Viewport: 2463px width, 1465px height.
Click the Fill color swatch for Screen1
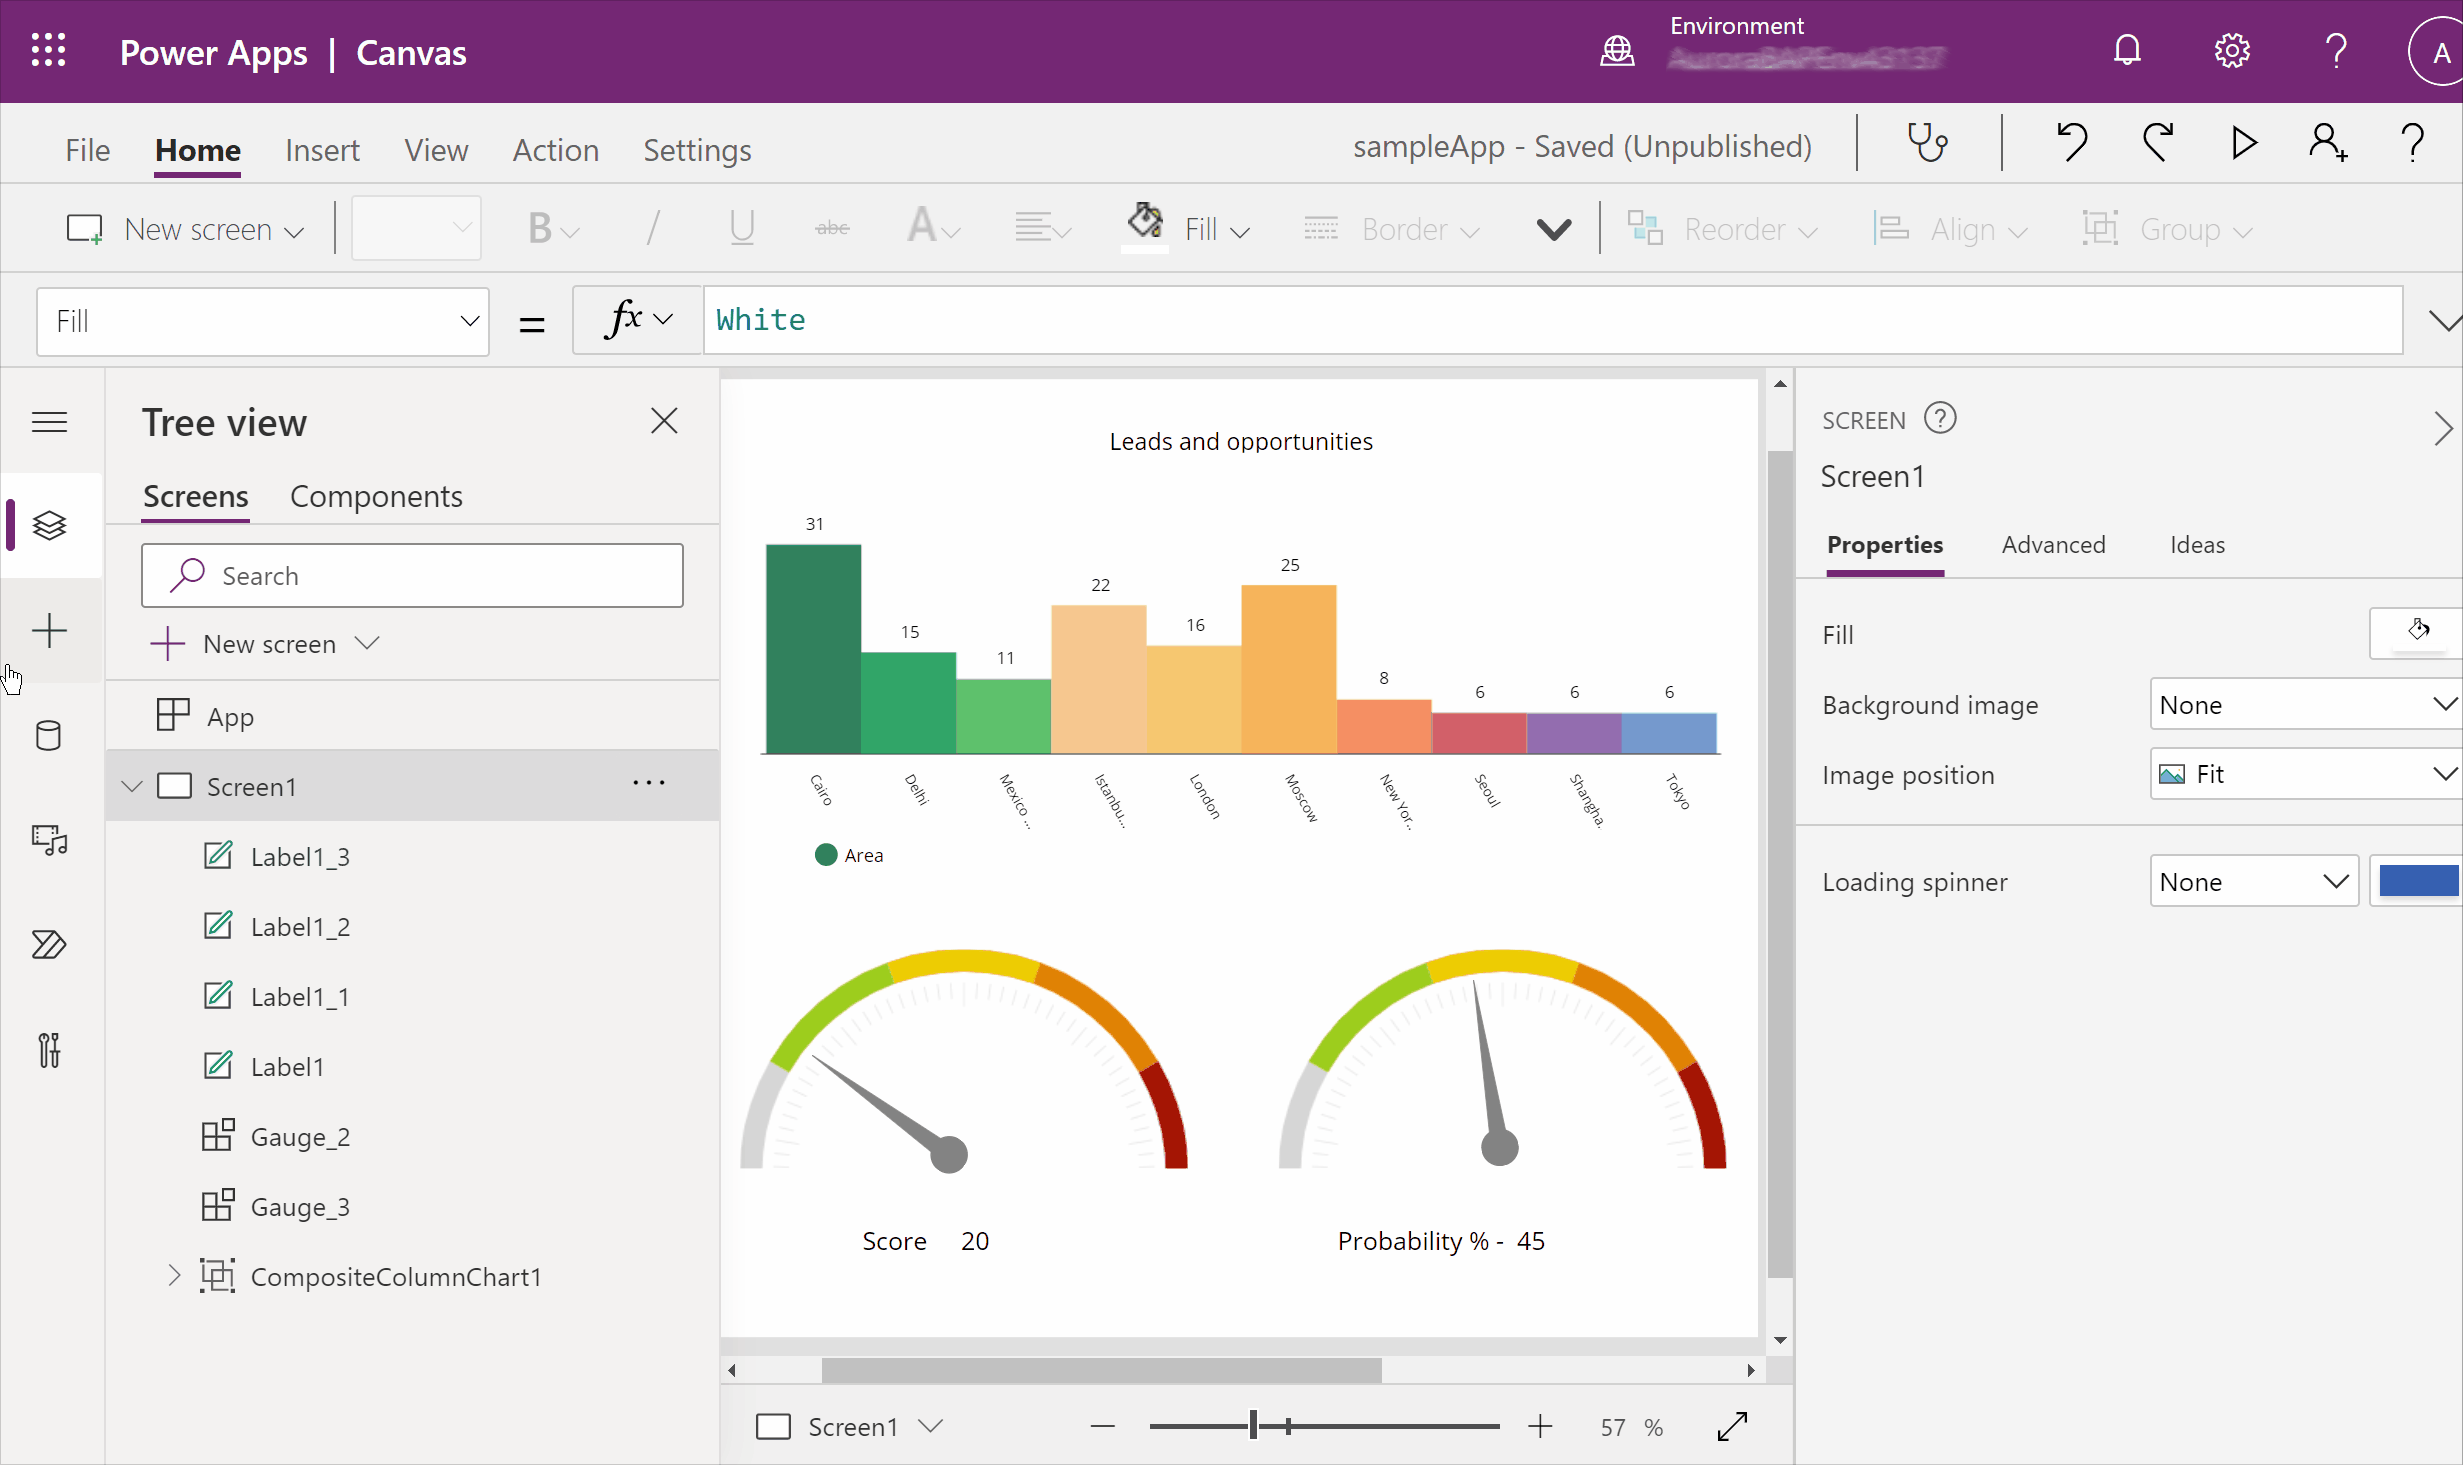2414,631
